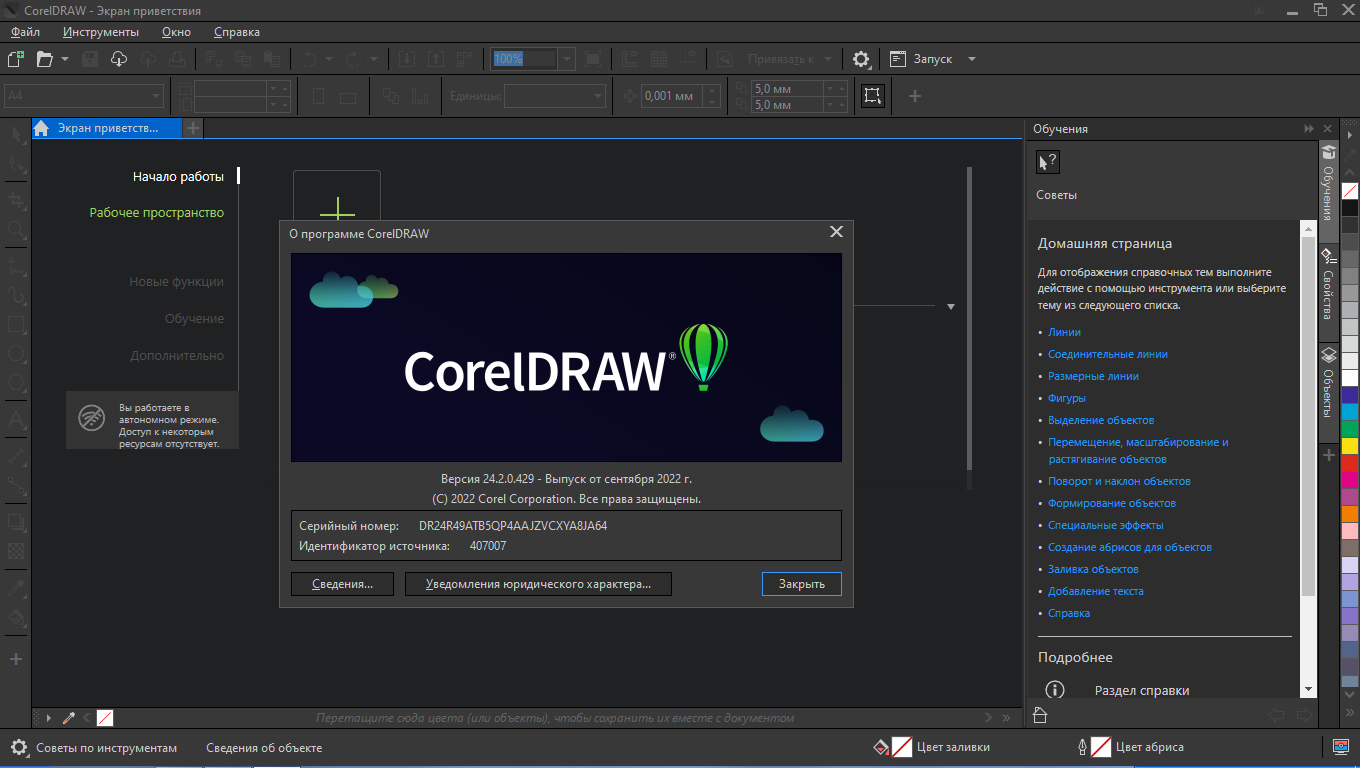Image resolution: width=1360 pixels, height=768 pixels.
Task: Click the nudge distance 0,001 мм field
Action: (x=670, y=96)
